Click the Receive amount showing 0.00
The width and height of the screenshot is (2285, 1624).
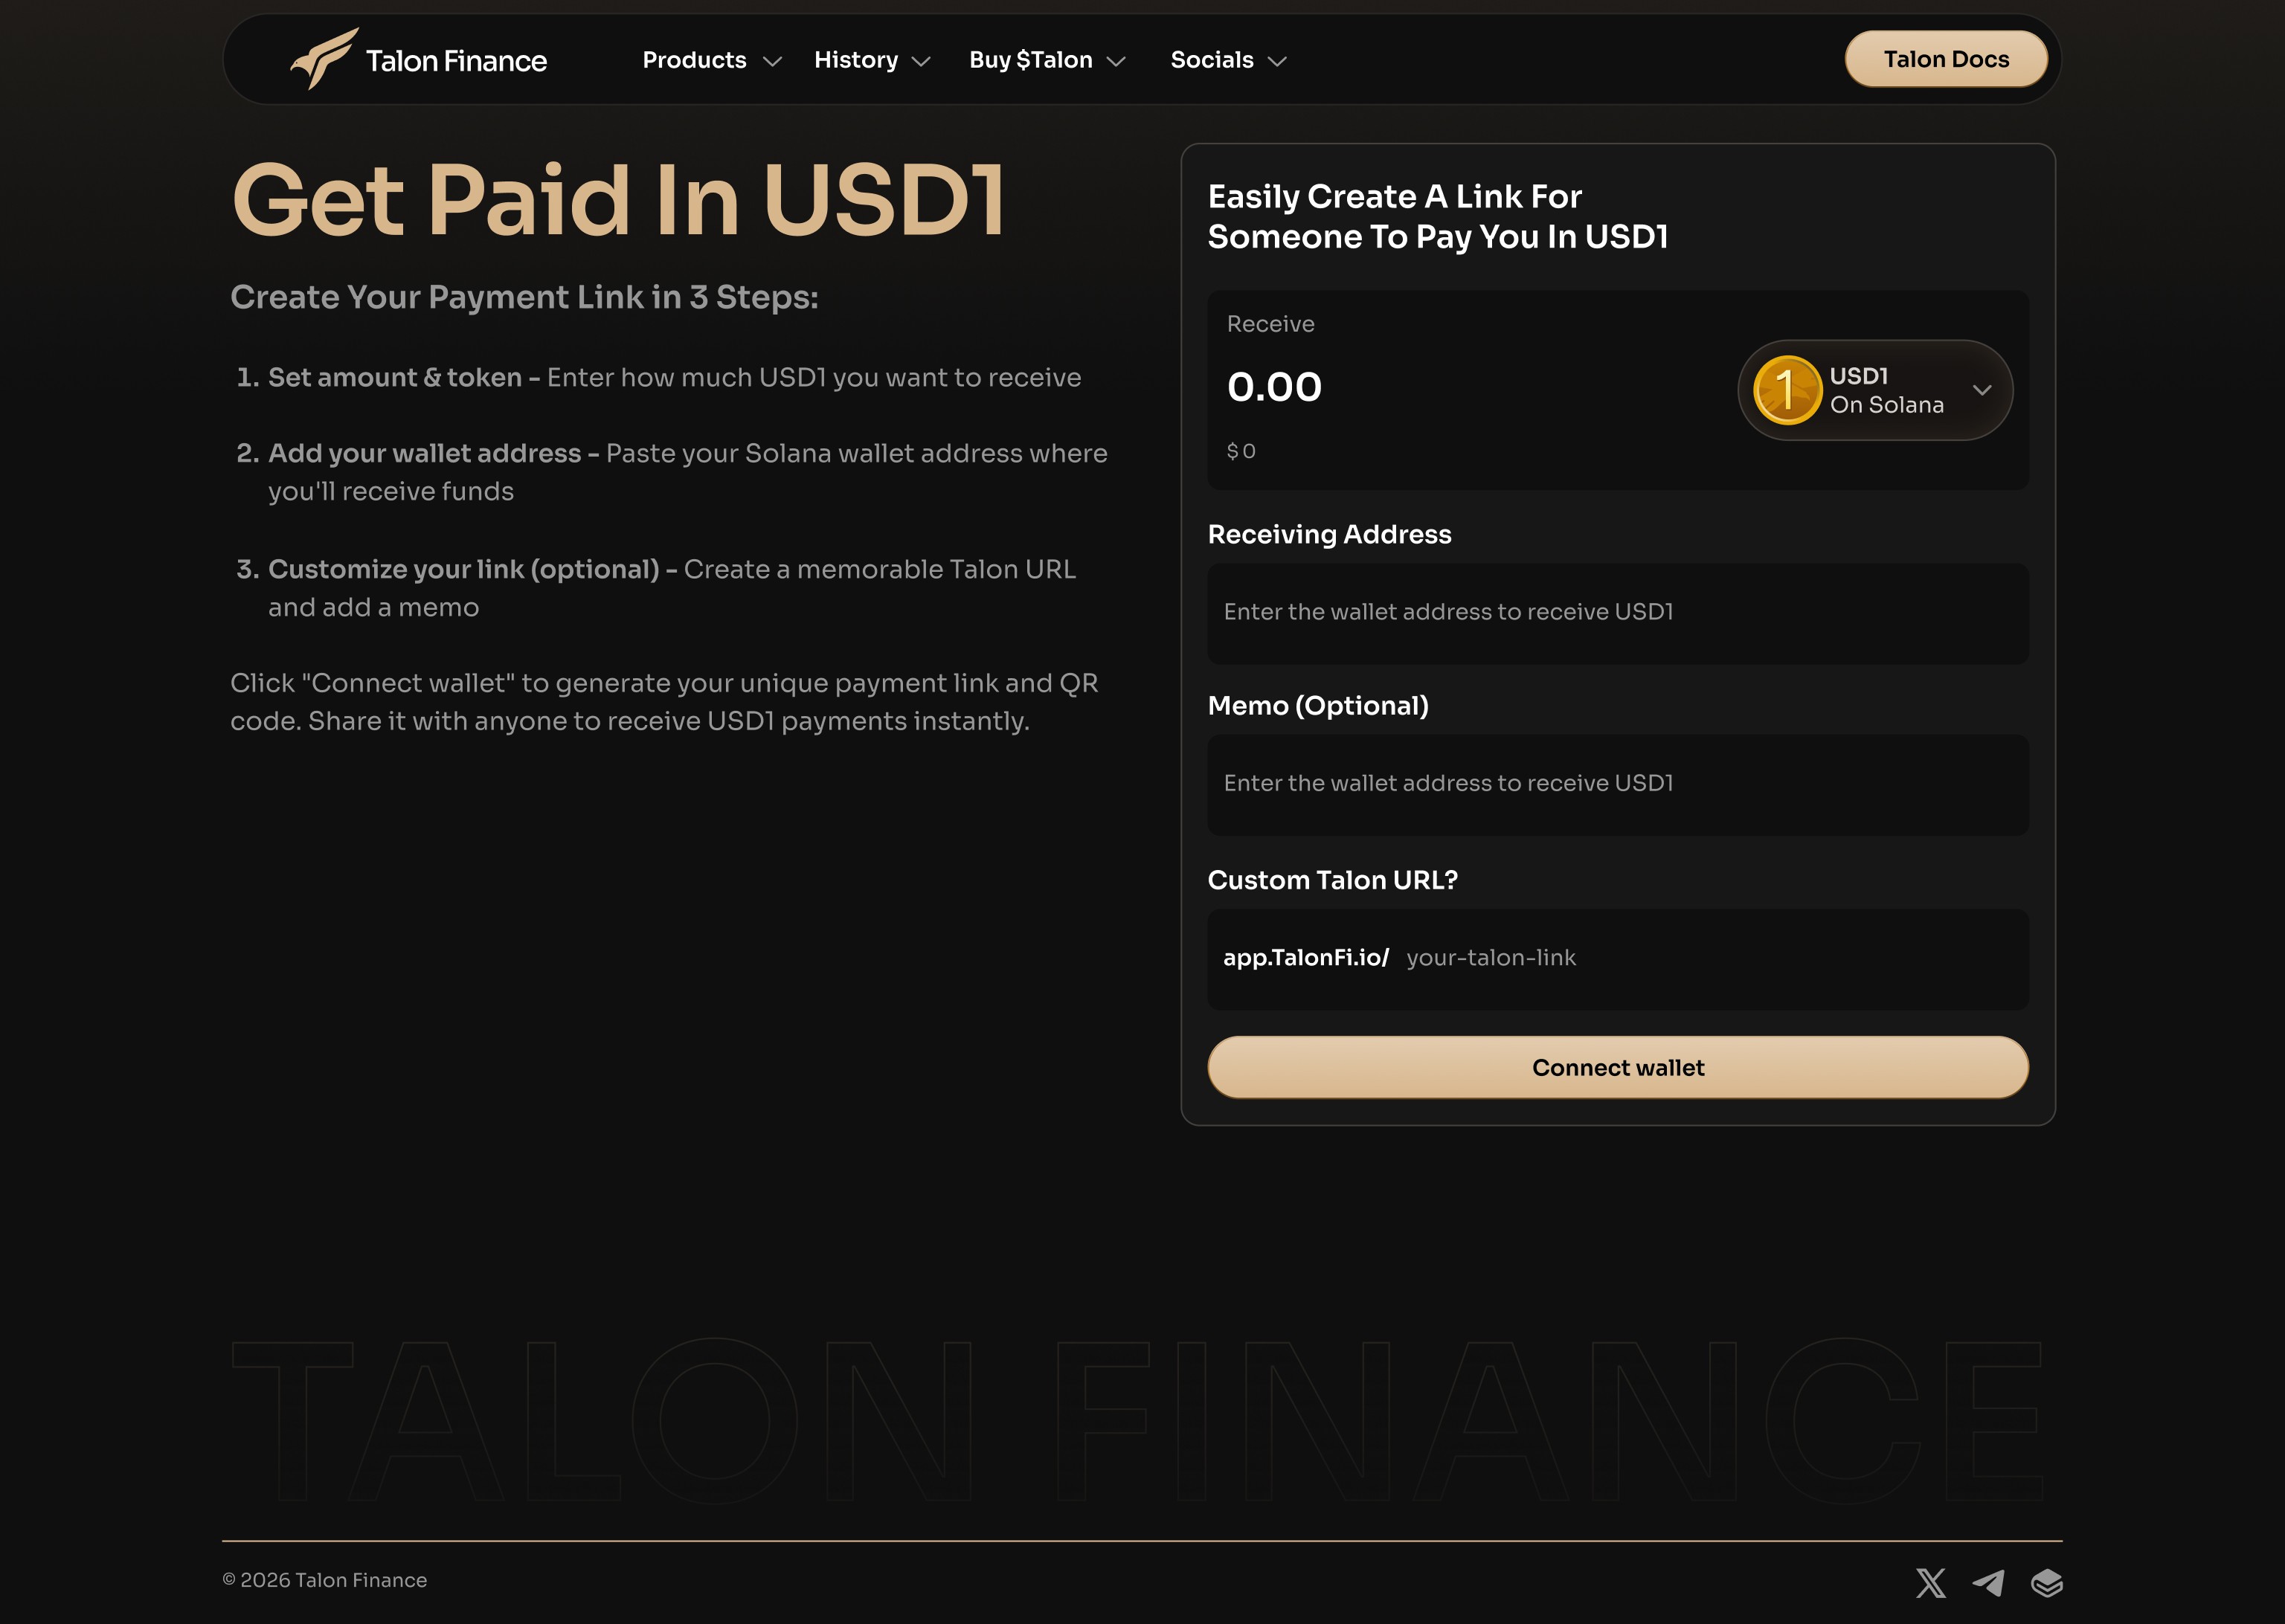pyautogui.click(x=1276, y=387)
